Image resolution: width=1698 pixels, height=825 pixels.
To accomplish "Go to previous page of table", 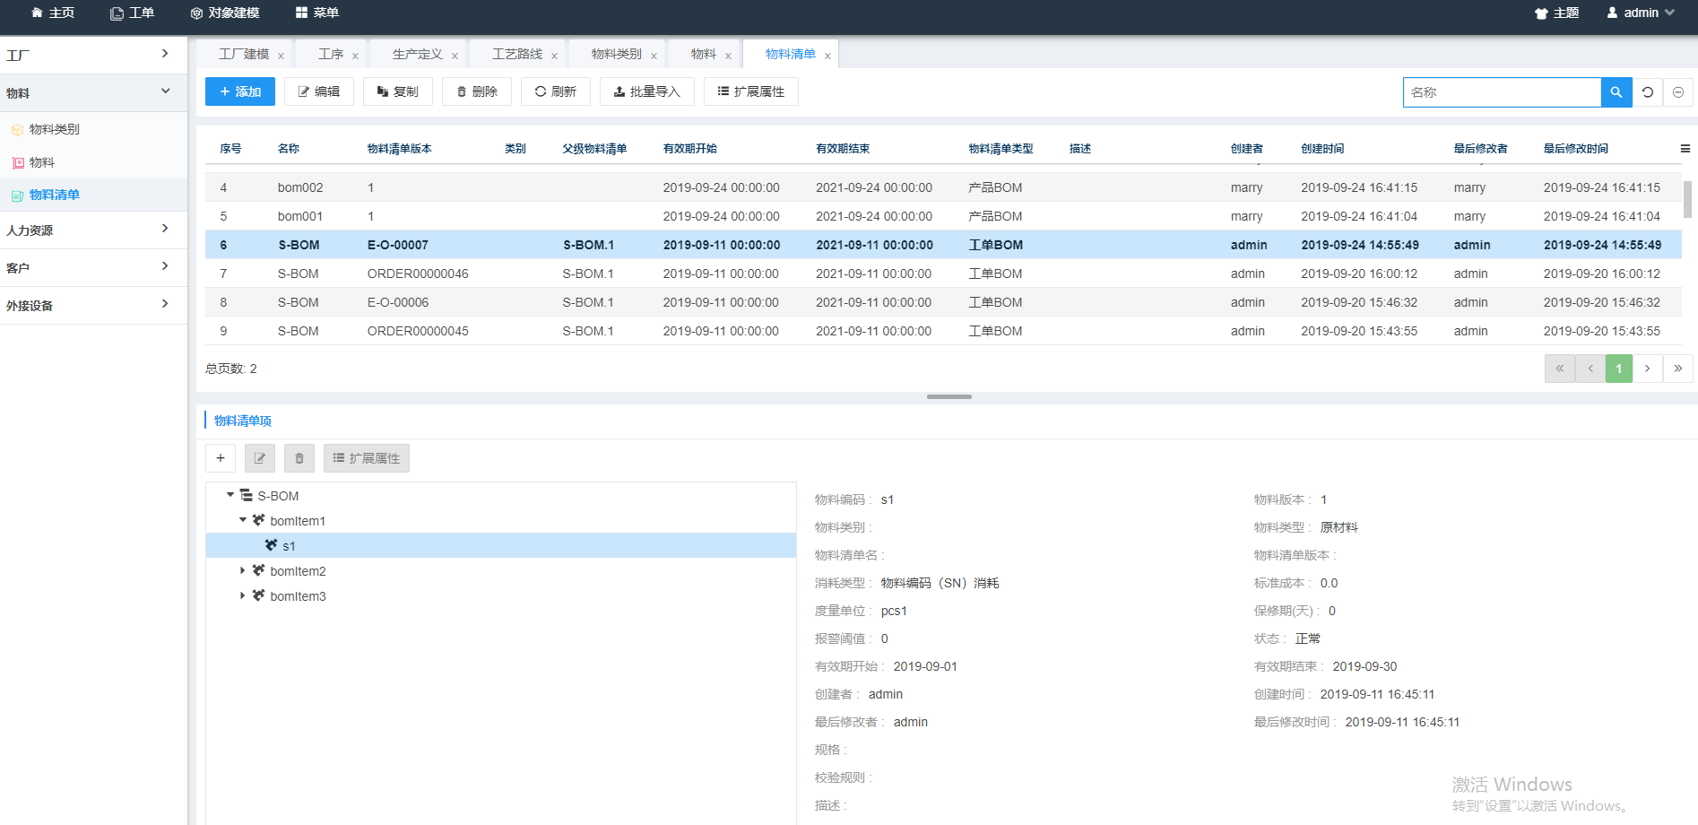I will (1590, 369).
